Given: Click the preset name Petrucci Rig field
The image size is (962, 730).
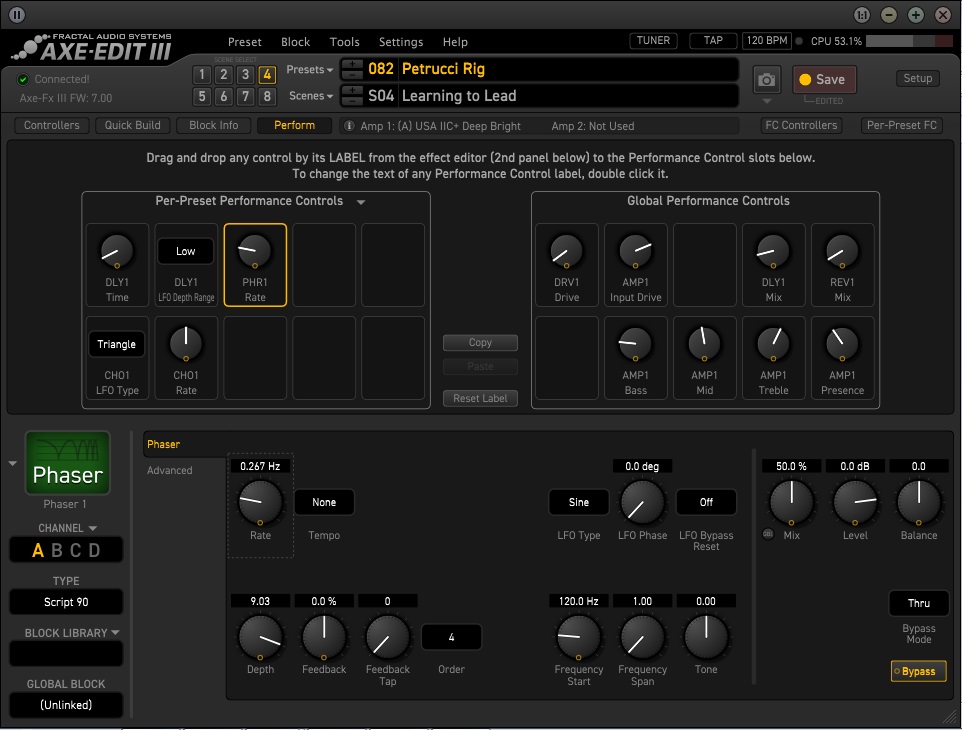Looking at the screenshot, I should (x=568, y=69).
